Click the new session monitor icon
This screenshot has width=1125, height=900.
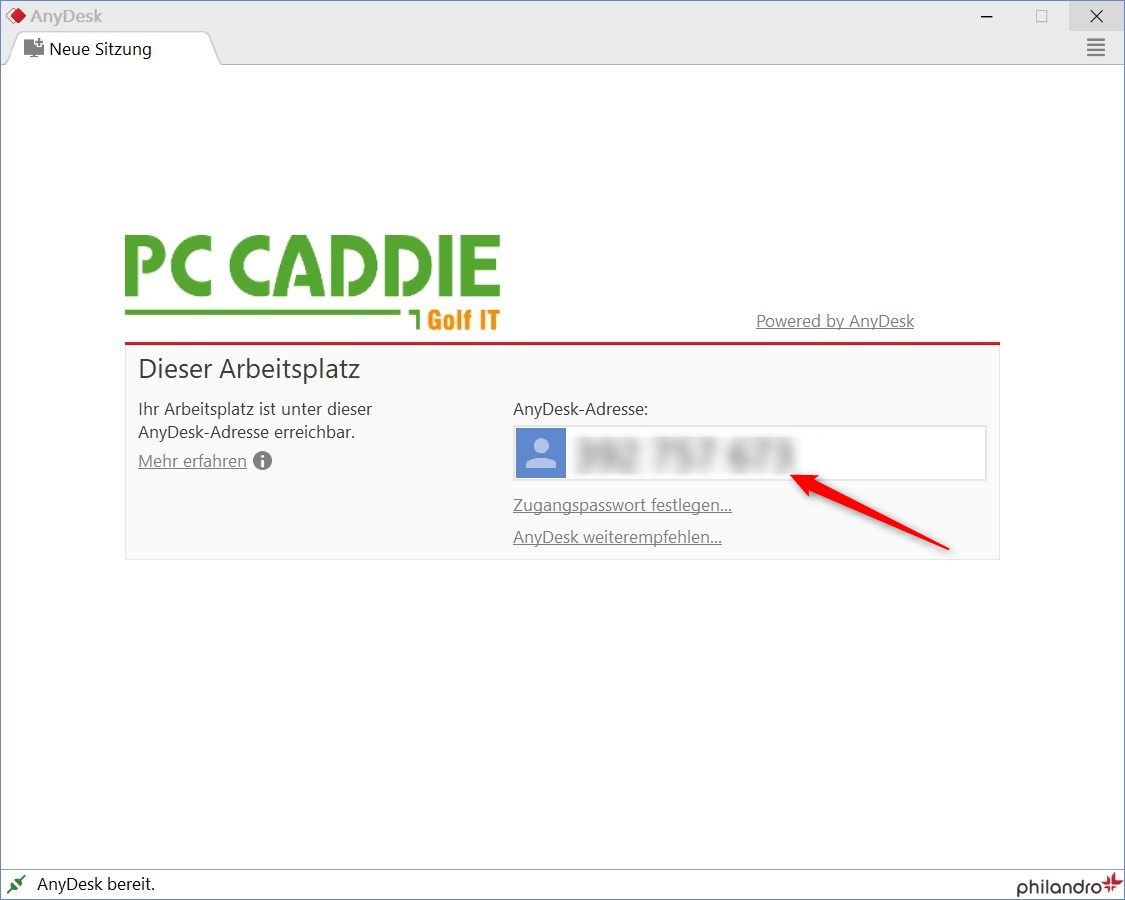point(34,48)
